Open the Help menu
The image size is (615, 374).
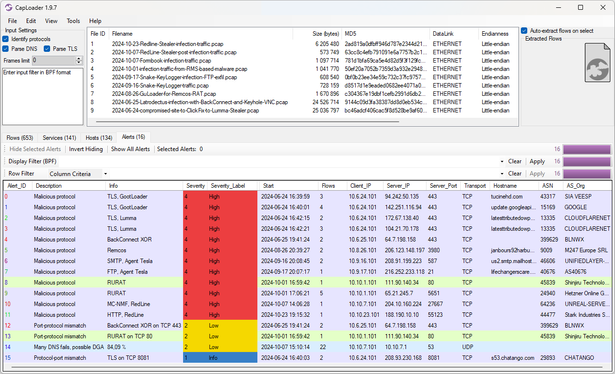[95, 21]
